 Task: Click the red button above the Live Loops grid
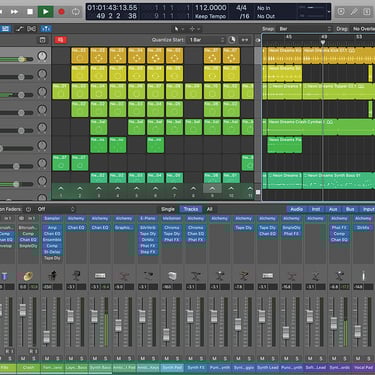pos(61,40)
